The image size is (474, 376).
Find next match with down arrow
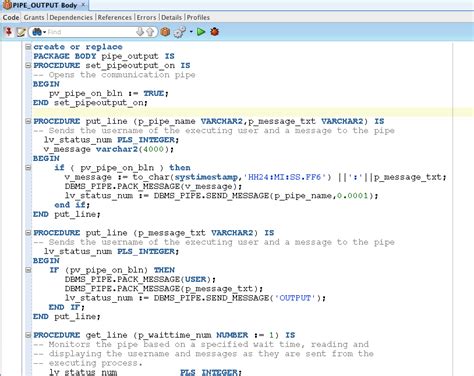140,32
